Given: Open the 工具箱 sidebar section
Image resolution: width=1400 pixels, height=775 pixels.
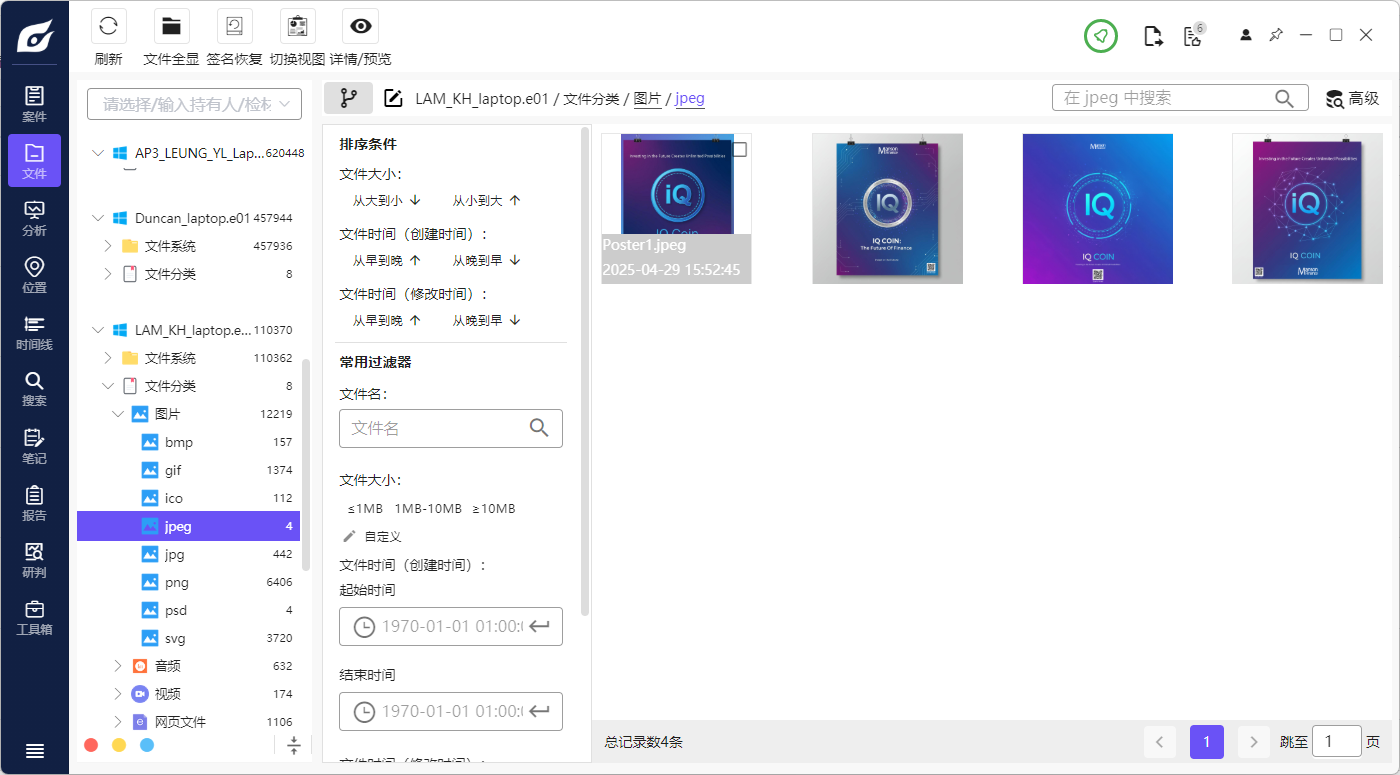Looking at the screenshot, I should pyautogui.click(x=34, y=617).
